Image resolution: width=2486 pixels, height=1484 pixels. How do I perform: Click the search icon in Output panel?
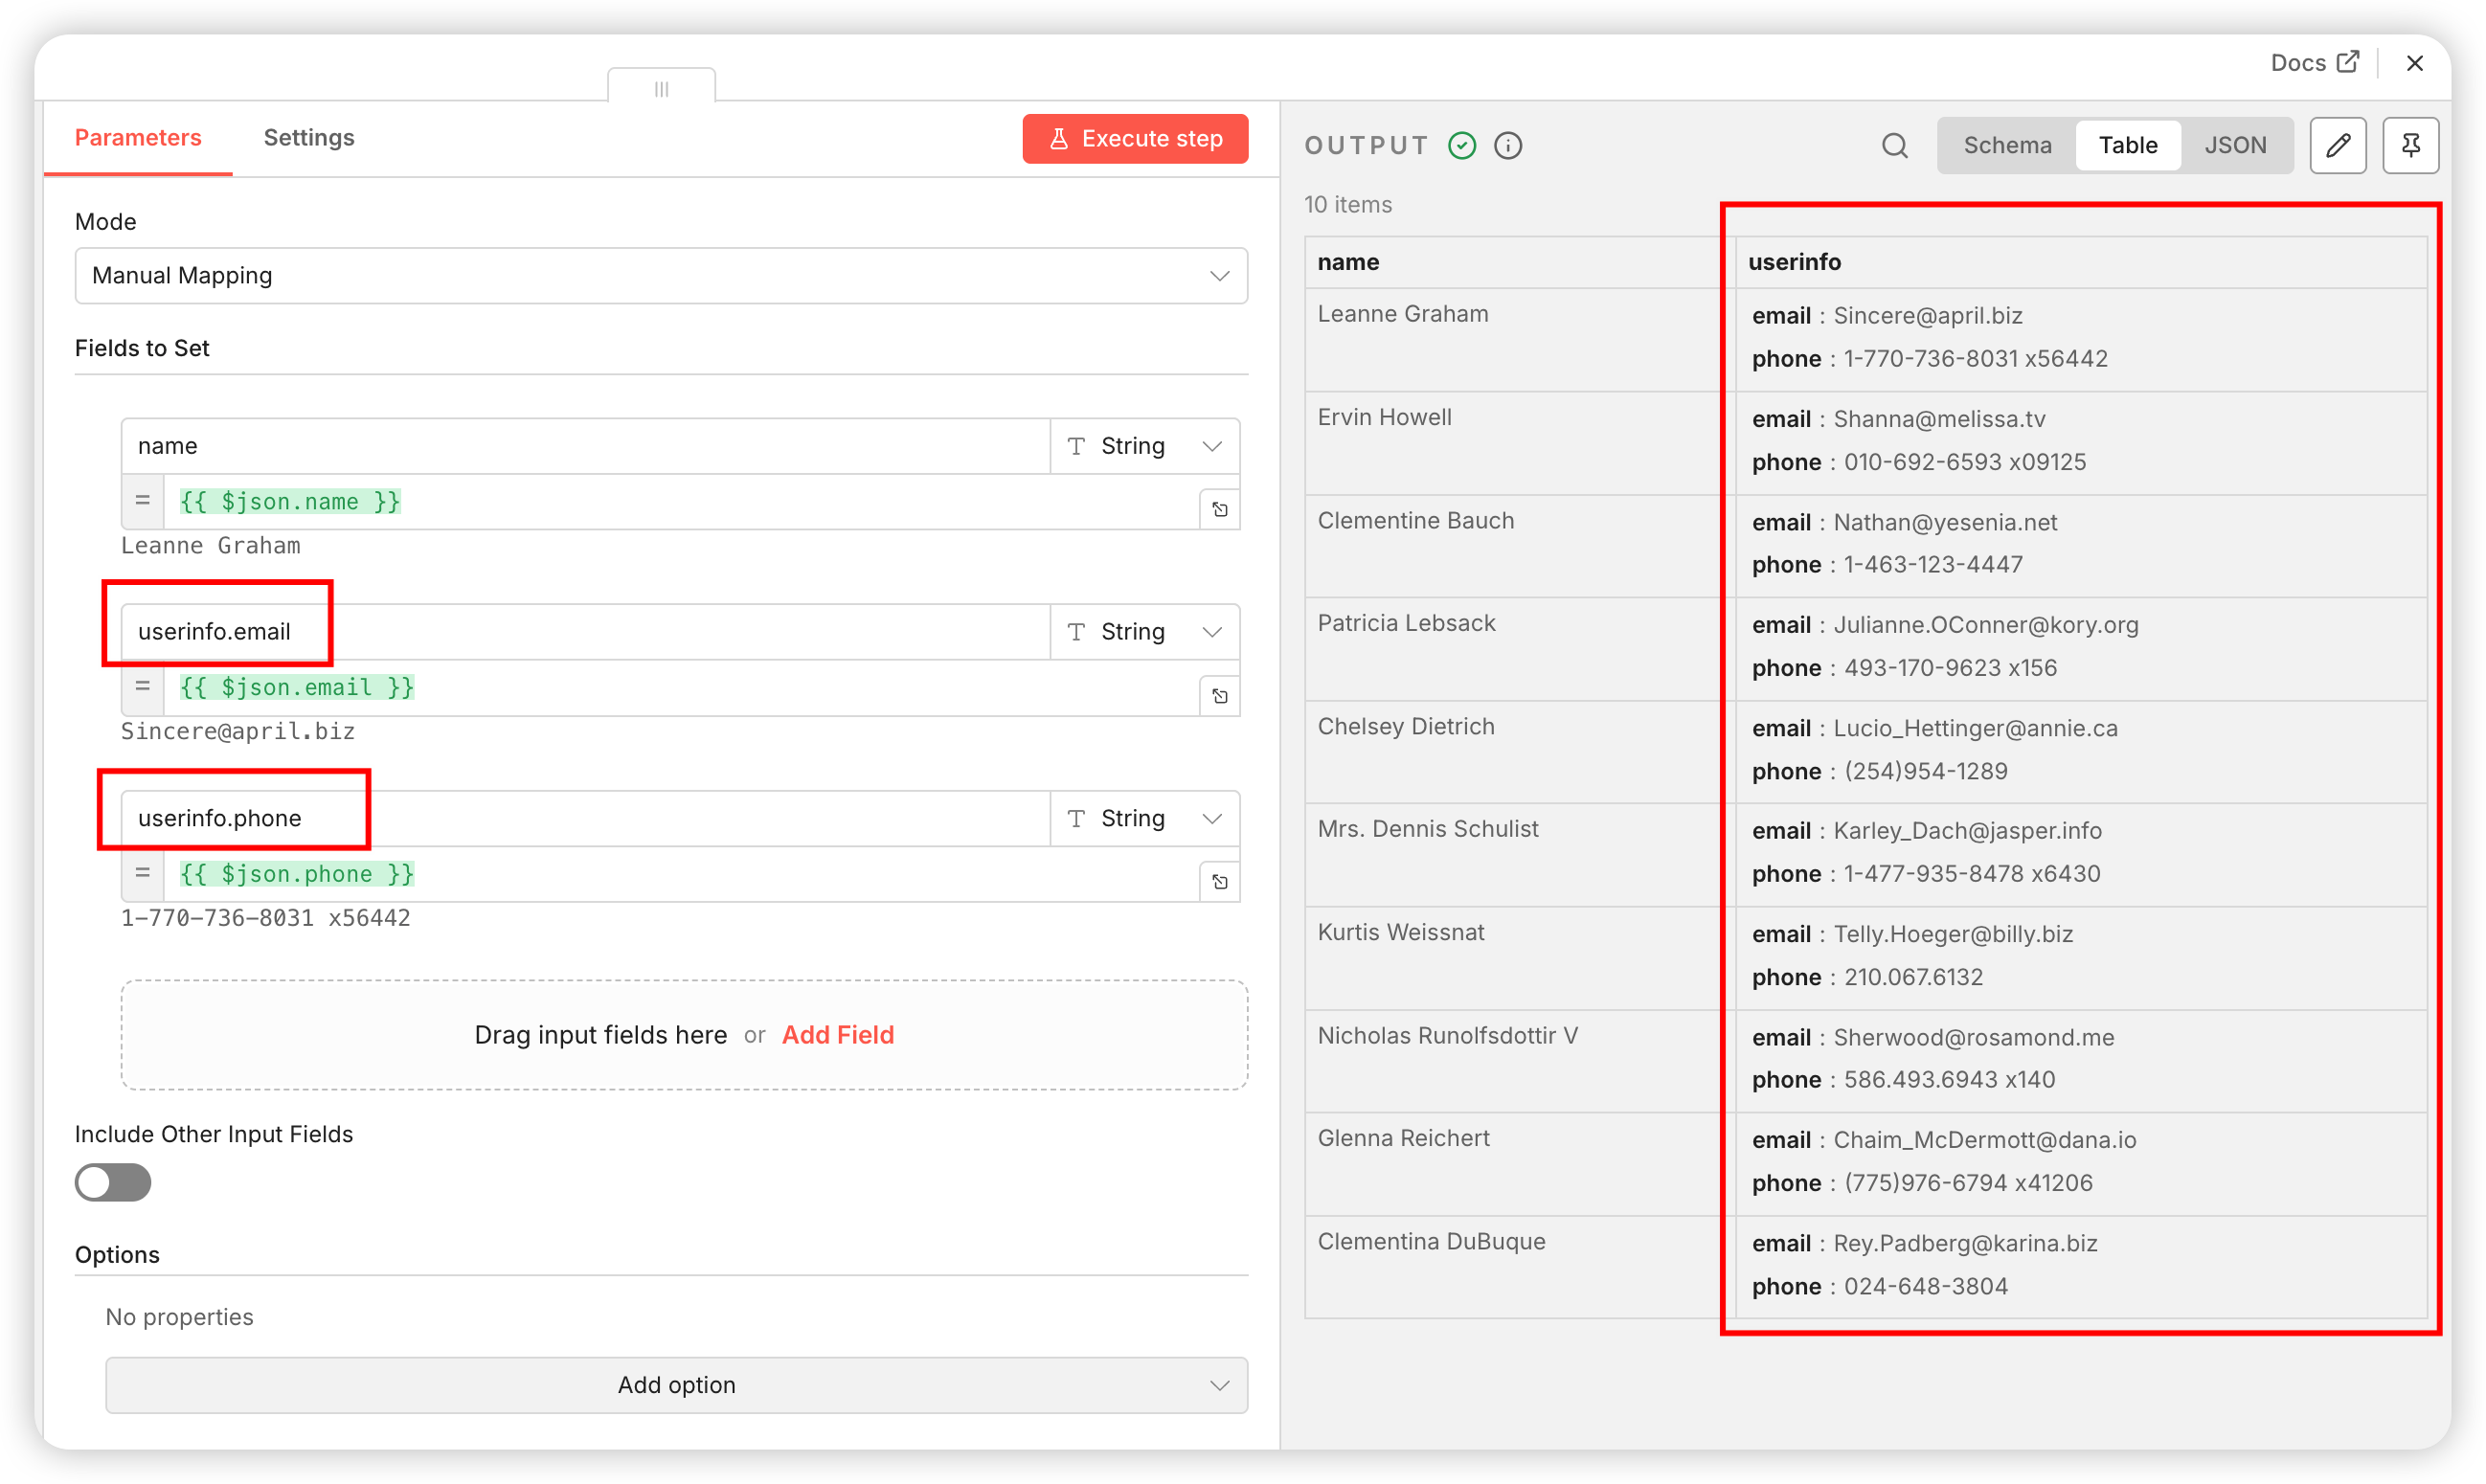(1894, 146)
